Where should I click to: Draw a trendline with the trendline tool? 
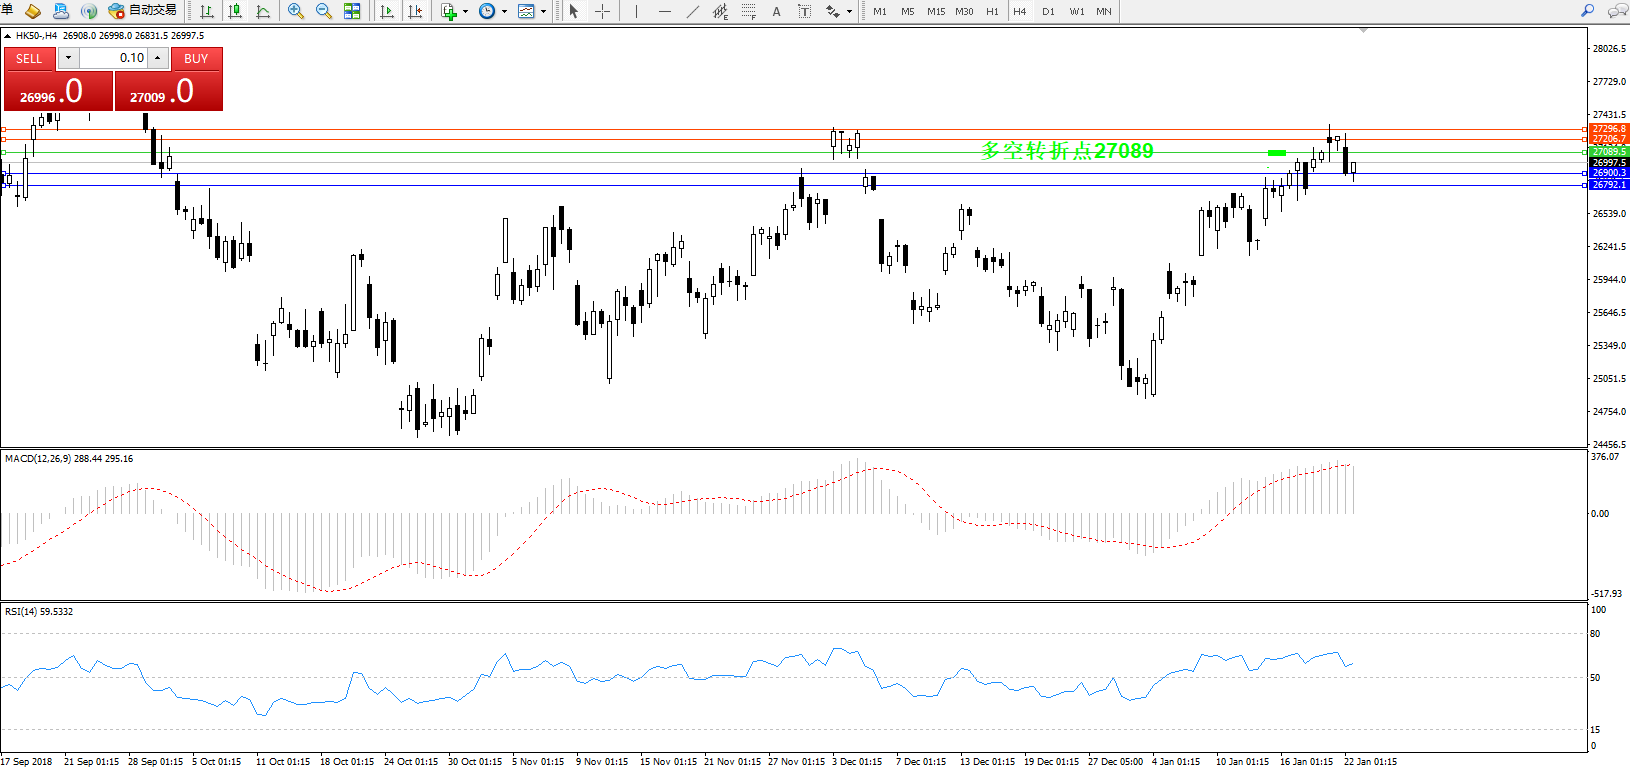pos(693,11)
